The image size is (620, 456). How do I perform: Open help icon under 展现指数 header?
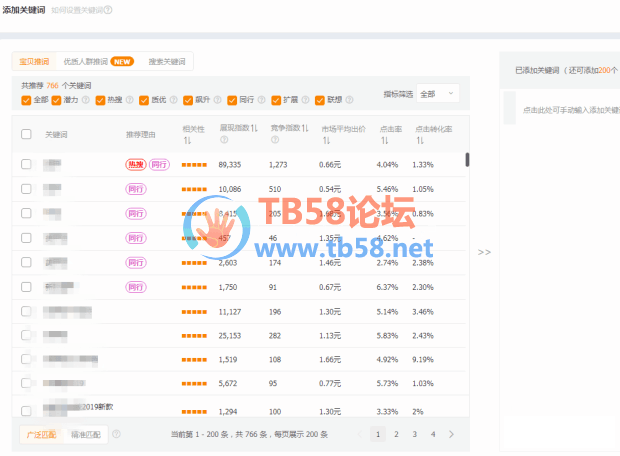pos(224,140)
